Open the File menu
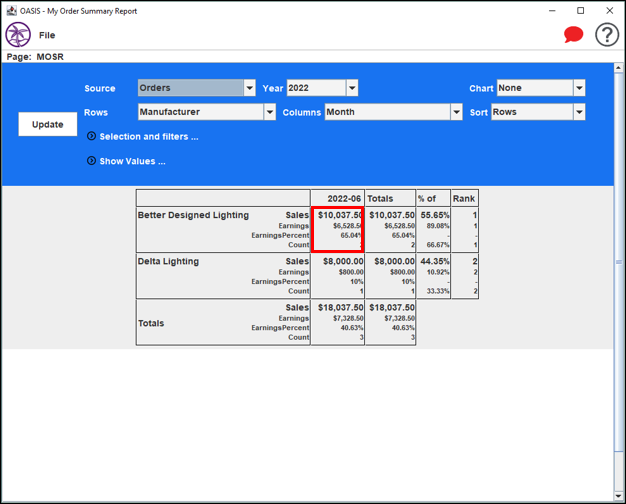The image size is (626, 504). coord(47,35)
